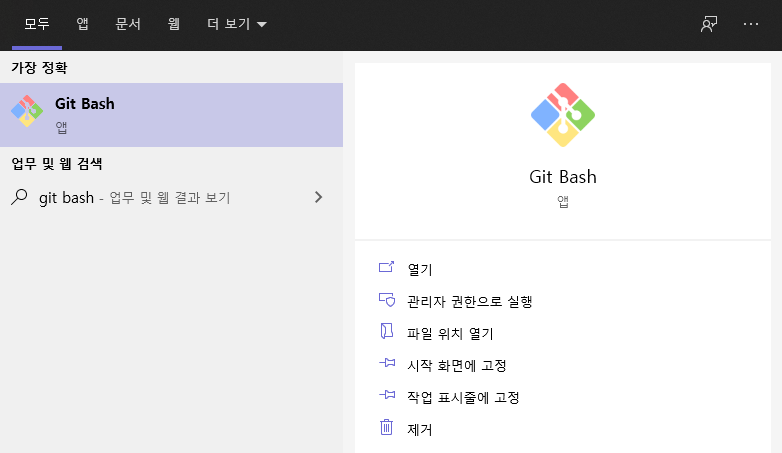Select the 모두 tab

(37, 24)
